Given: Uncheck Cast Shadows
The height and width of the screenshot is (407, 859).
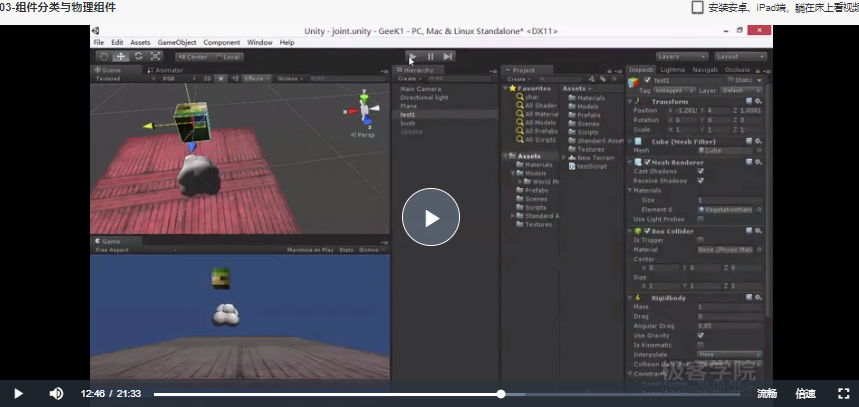Looking at the screenshot, I should (x=701, y=171).
